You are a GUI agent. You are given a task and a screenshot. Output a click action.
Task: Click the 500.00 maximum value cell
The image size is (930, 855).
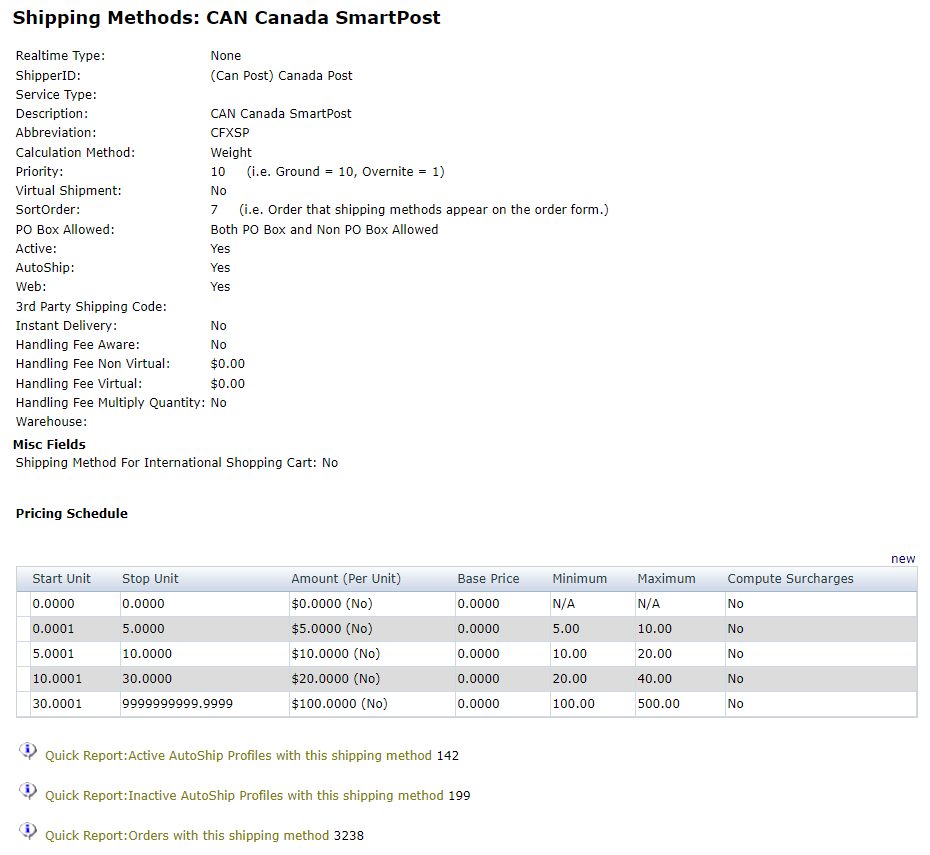658,704
